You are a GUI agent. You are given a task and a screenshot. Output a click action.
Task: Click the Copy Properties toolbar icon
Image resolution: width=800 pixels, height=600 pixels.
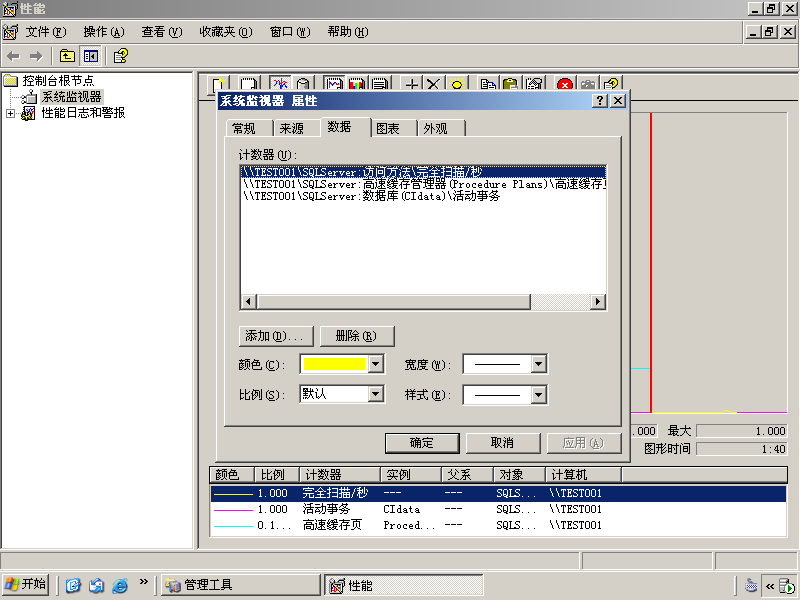pyautogui.click(x=488, y=83)
